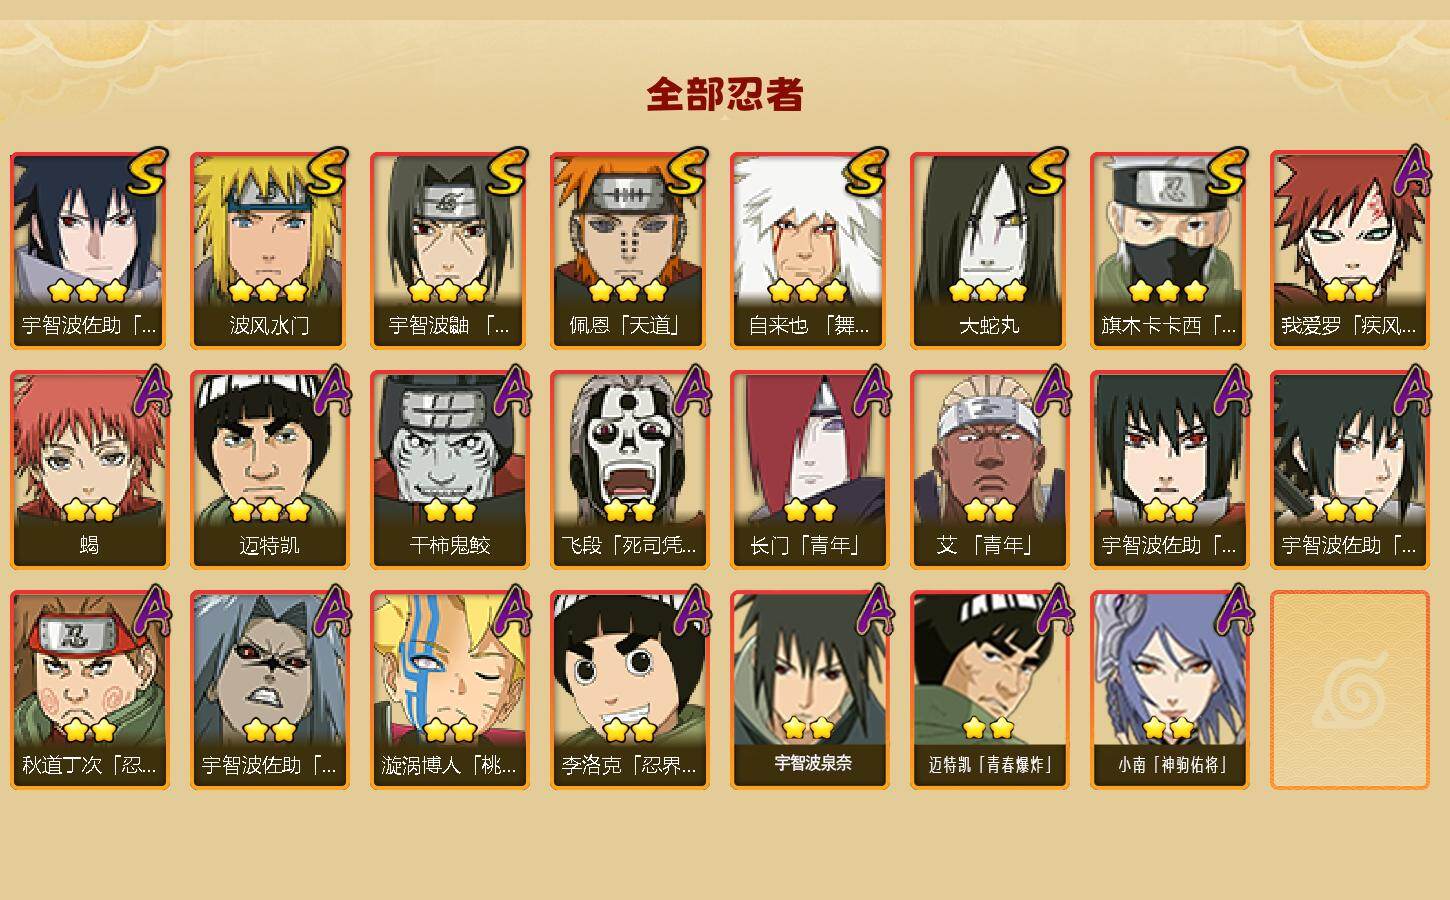Select the 波风水门 ninja card
Screen dimensions: 1450x900
[x=269, y=250]
